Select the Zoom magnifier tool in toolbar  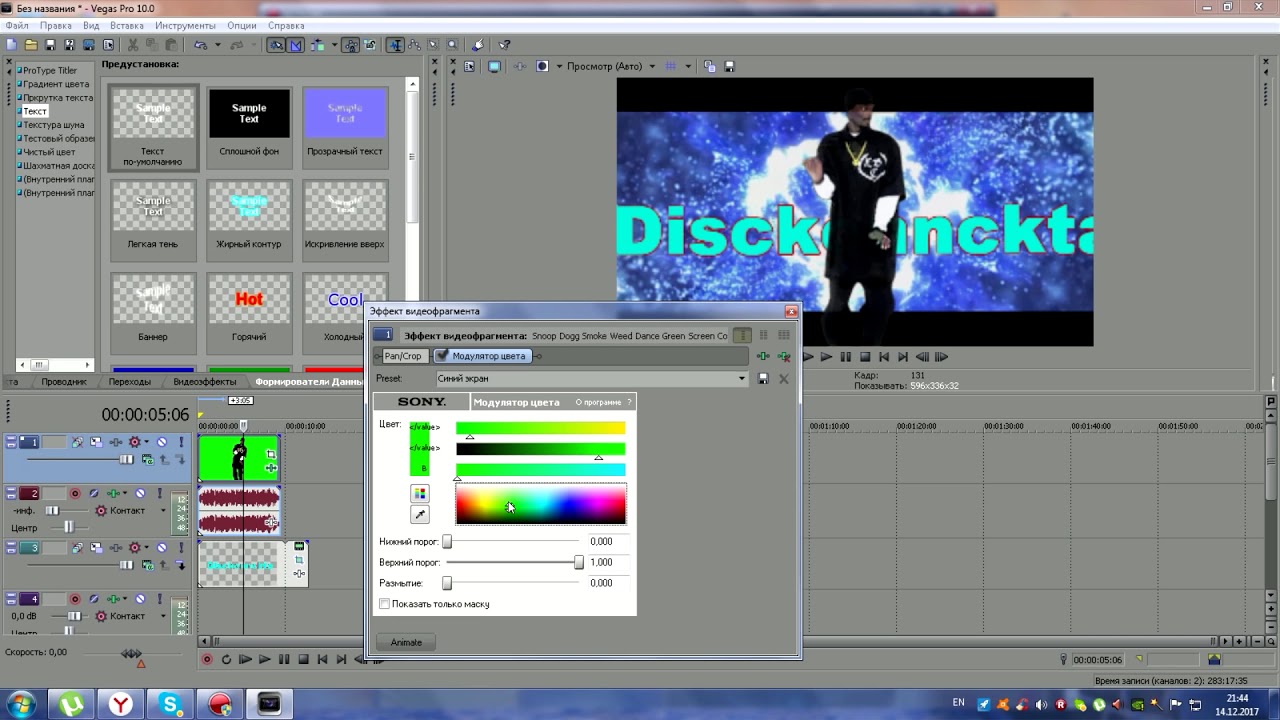coord(452,44)
